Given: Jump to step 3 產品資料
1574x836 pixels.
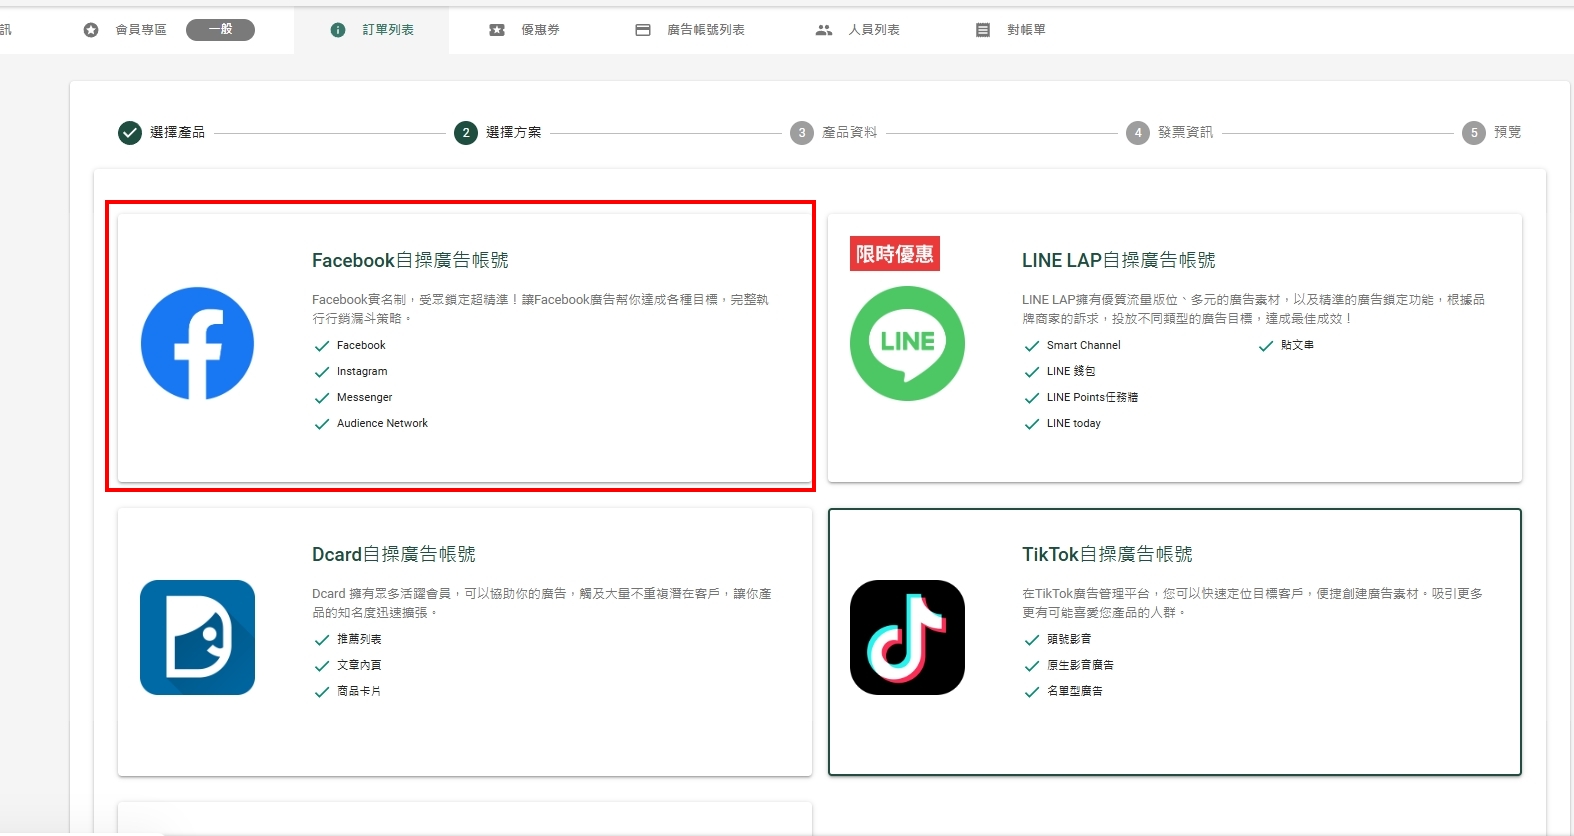Looking at the screenshot, I should 834,132.
